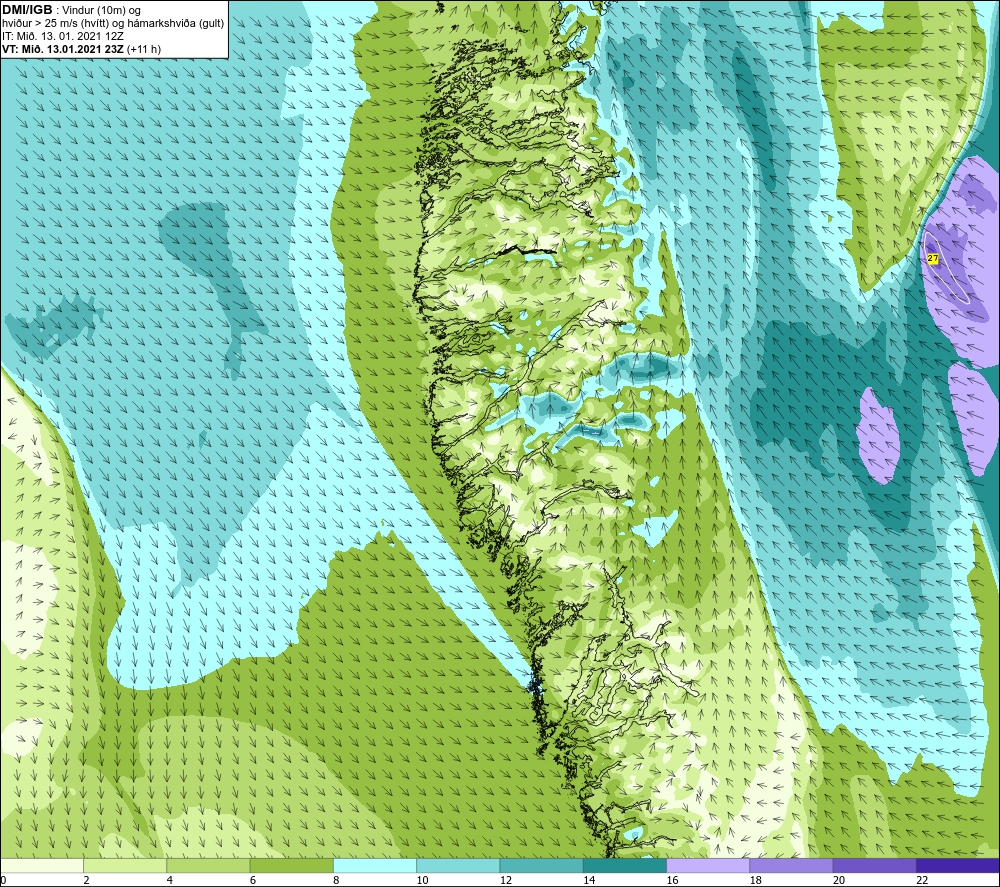This screenshot has height=887, width=1000.
Task: Click the scale label 6
Action: point(253,880)
